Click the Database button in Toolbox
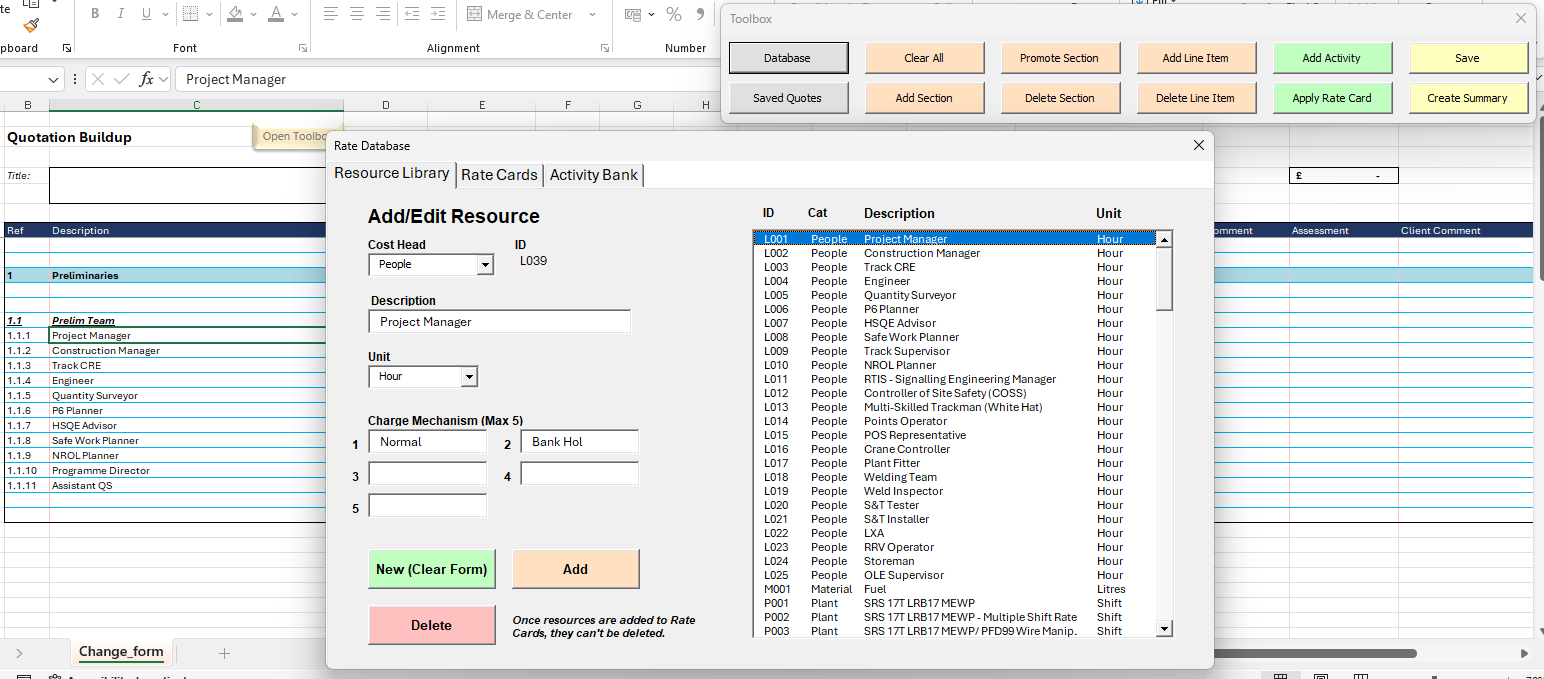 point(788,58)
